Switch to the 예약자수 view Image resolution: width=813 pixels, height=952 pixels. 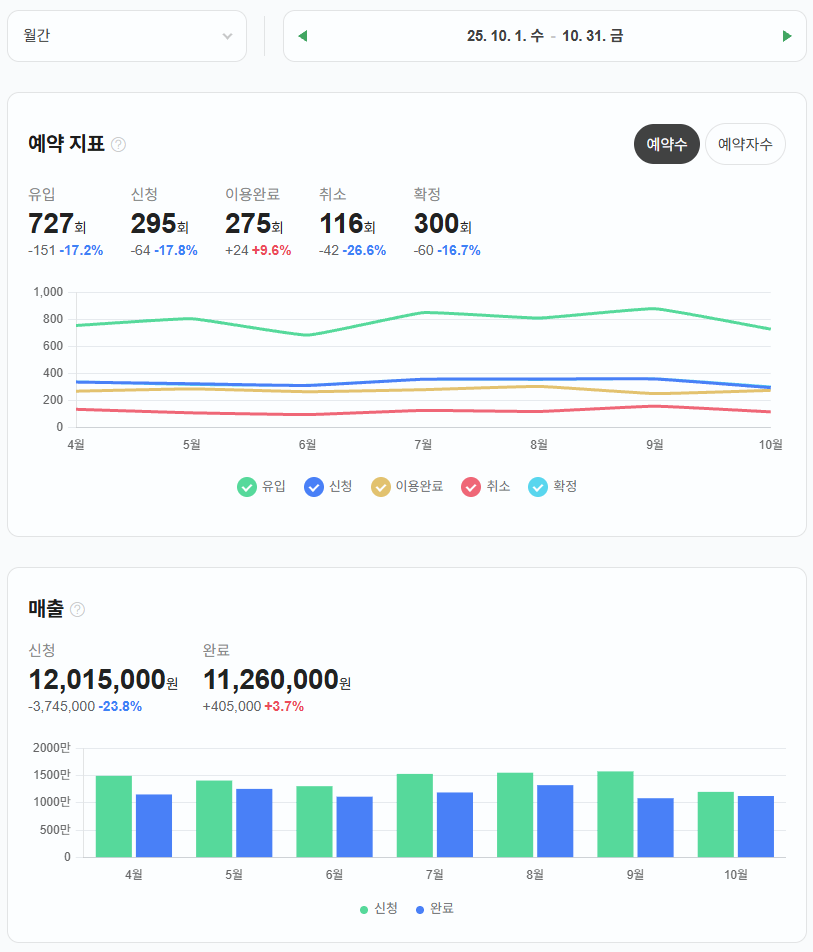coord(745,143)
